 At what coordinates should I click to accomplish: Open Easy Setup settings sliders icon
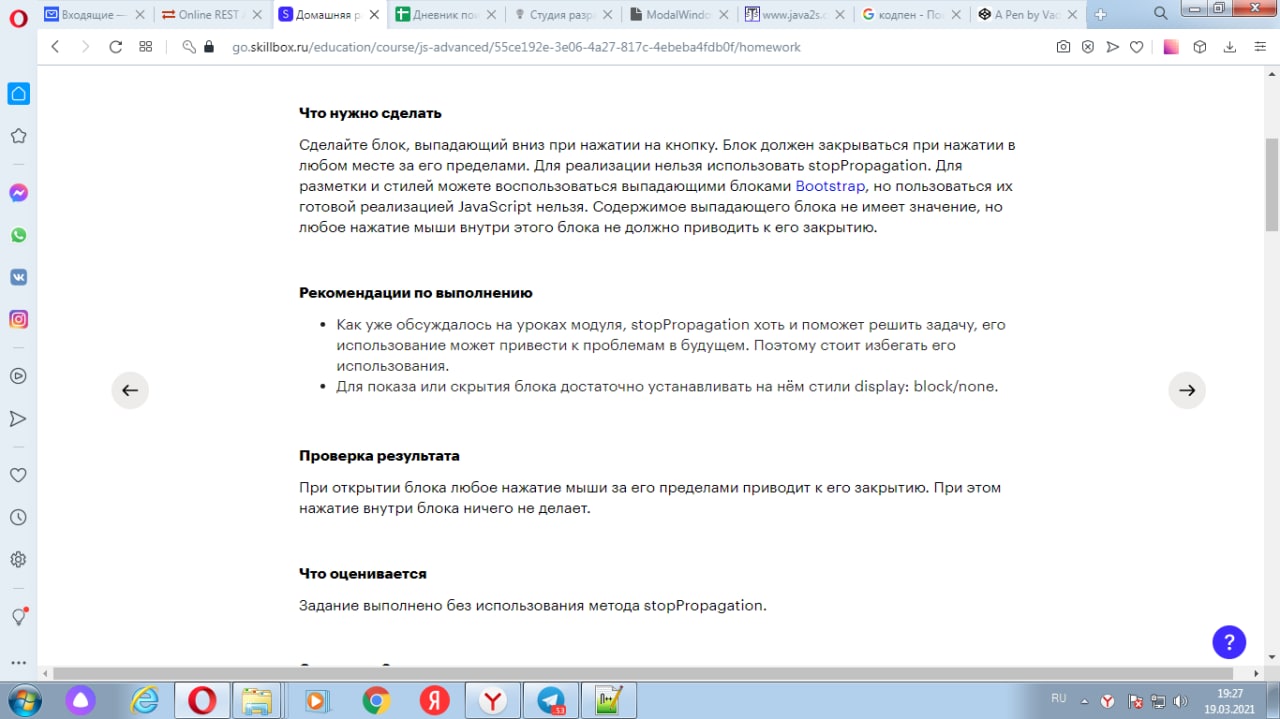tap(1259, 47)
